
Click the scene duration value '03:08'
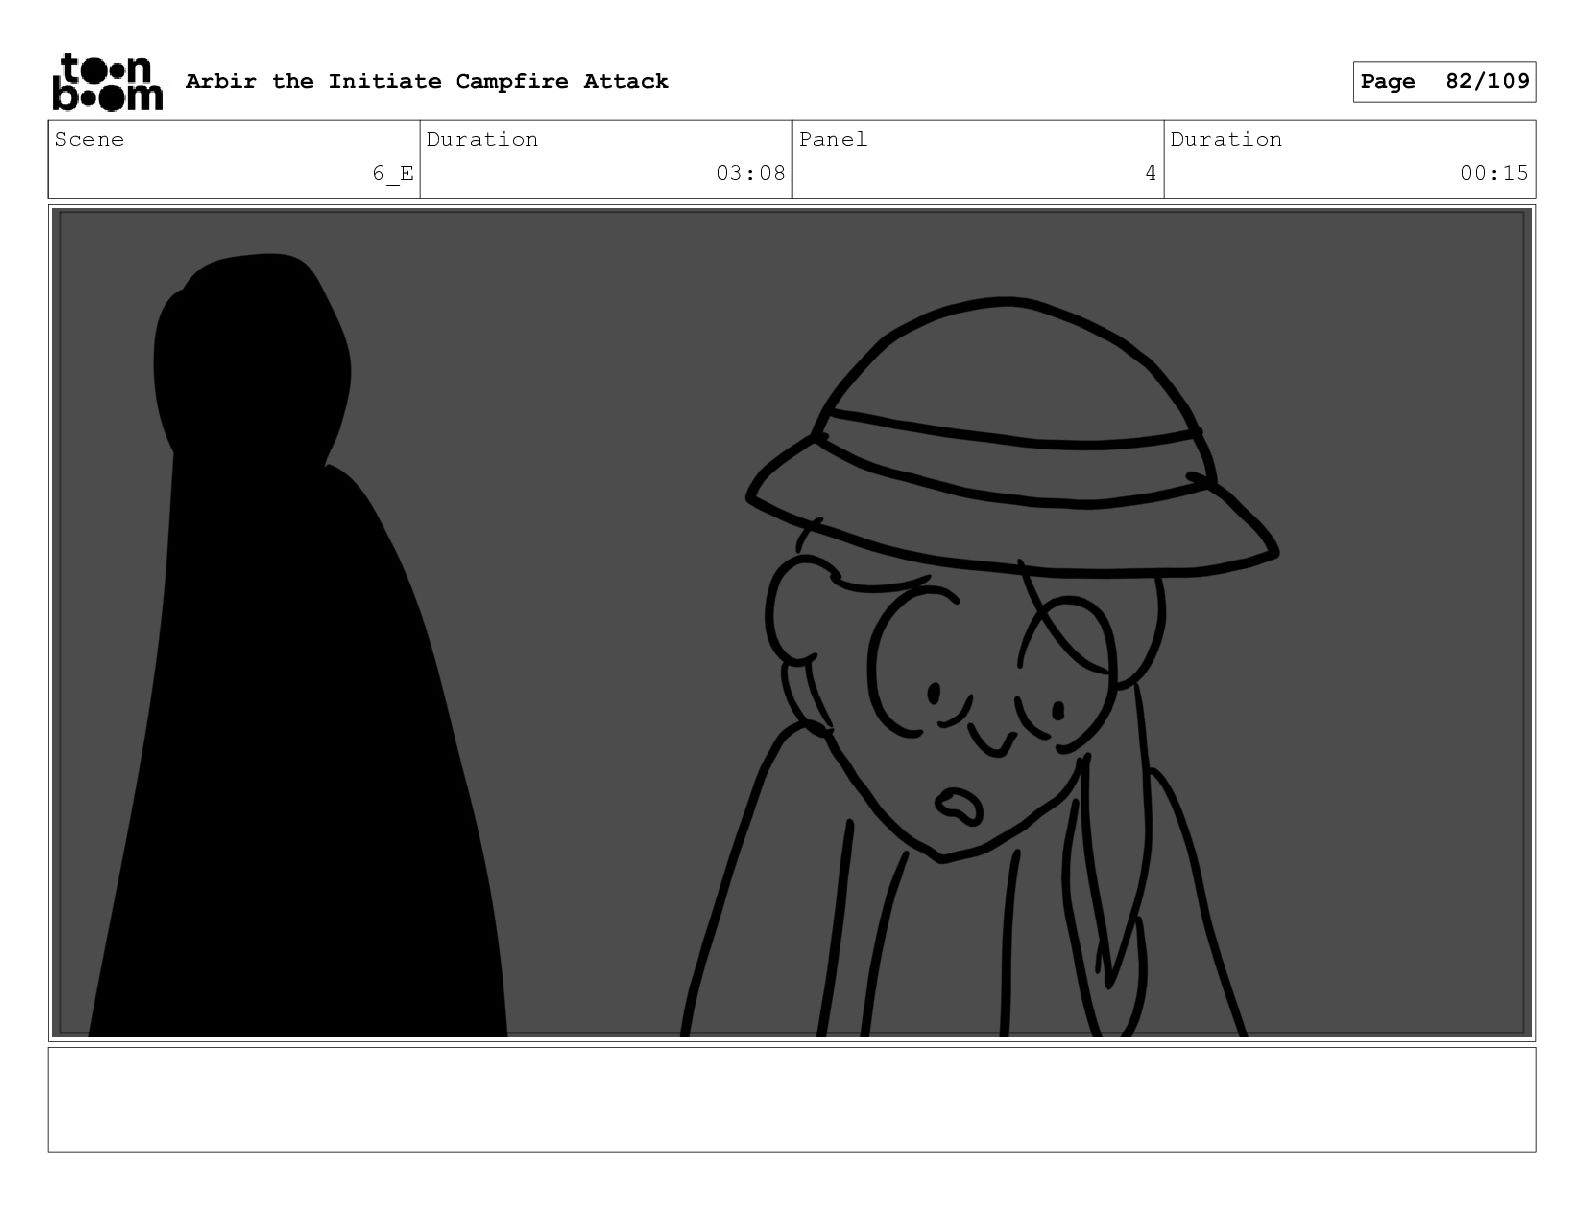(x=751, y=173)
